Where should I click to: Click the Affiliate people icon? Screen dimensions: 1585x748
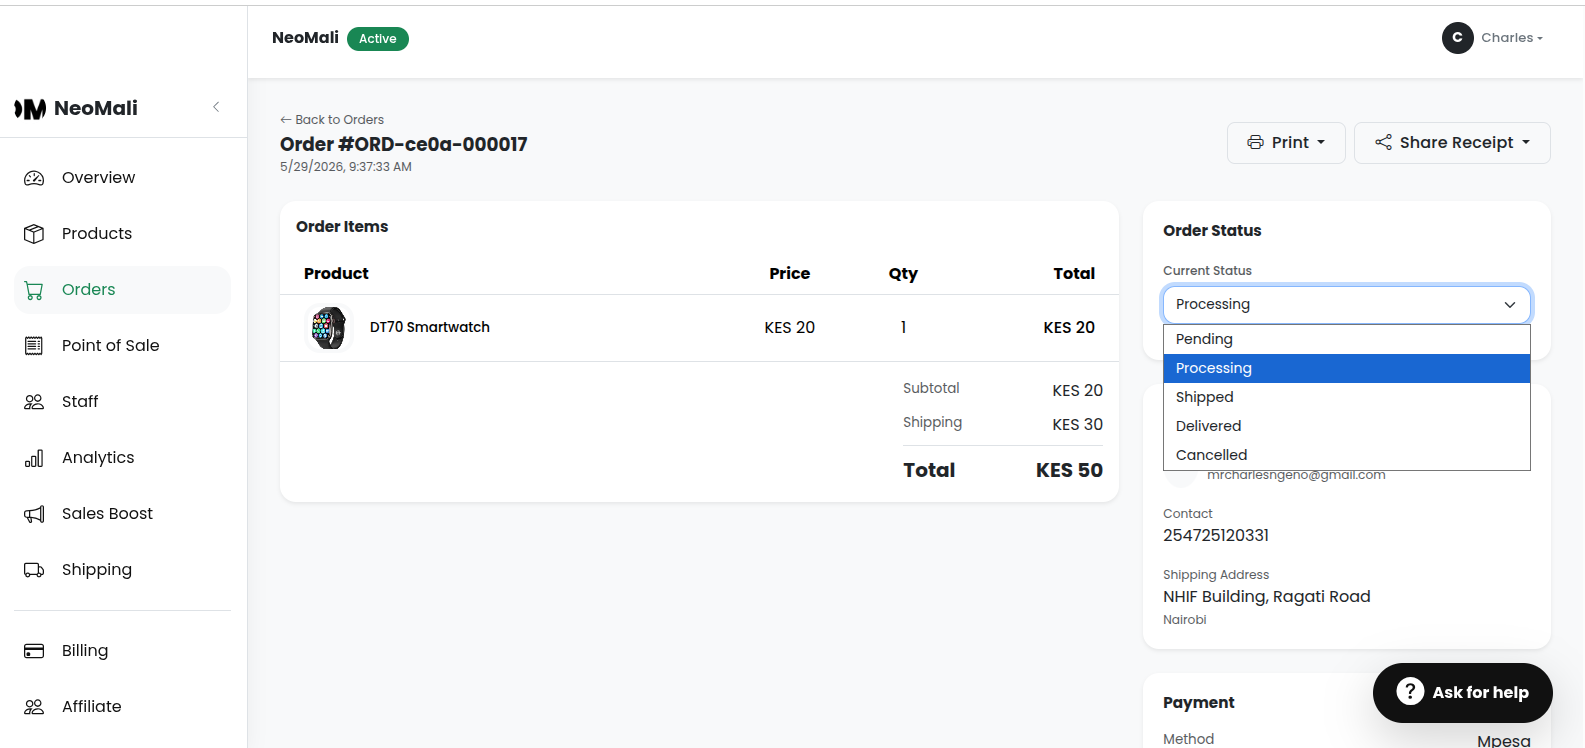point(34,707)
